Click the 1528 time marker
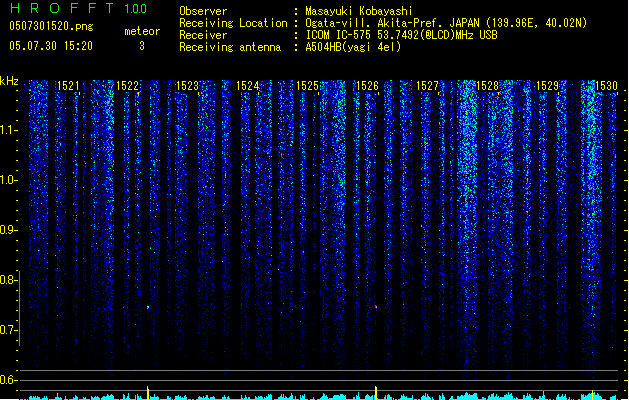 [487, 86]
